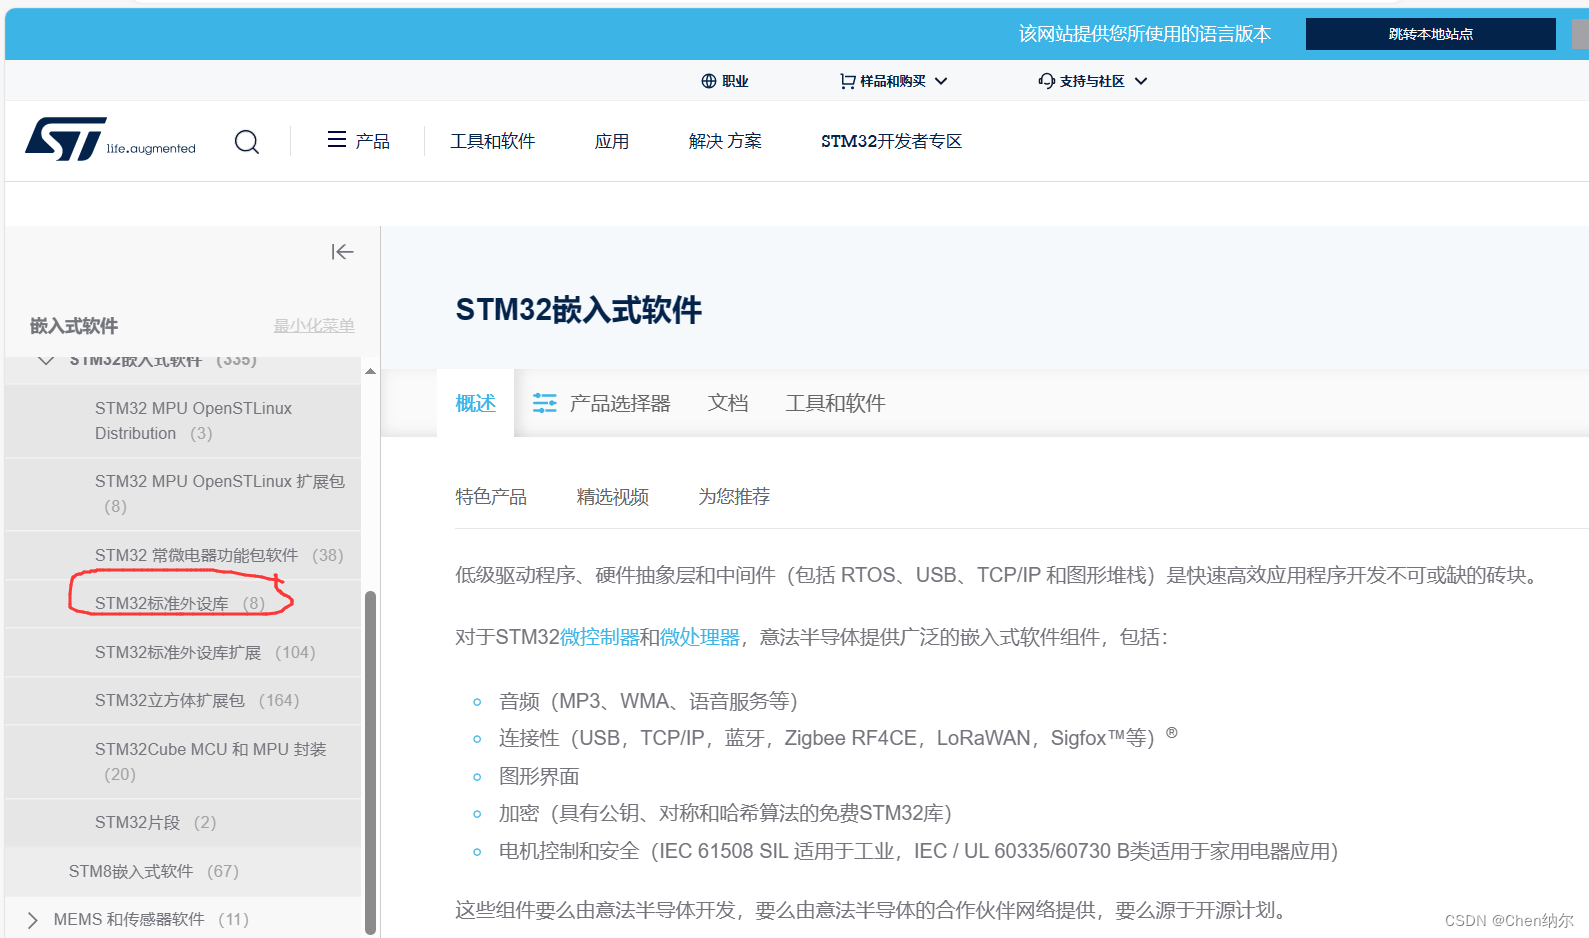Expand the 支持与社区 dropdown chevron
Viewport: 1589px width, 938px height.
[x=1141, y=81]
